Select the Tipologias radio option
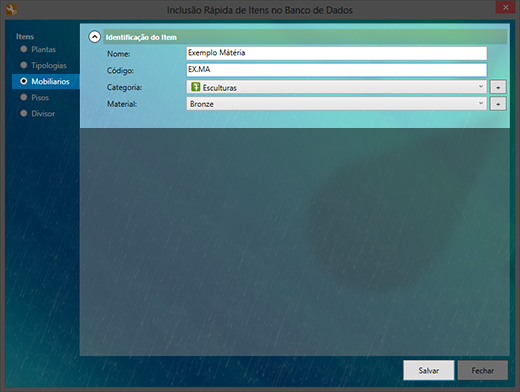The width and height of the screenshot is (520, 392). click(43, 65)
